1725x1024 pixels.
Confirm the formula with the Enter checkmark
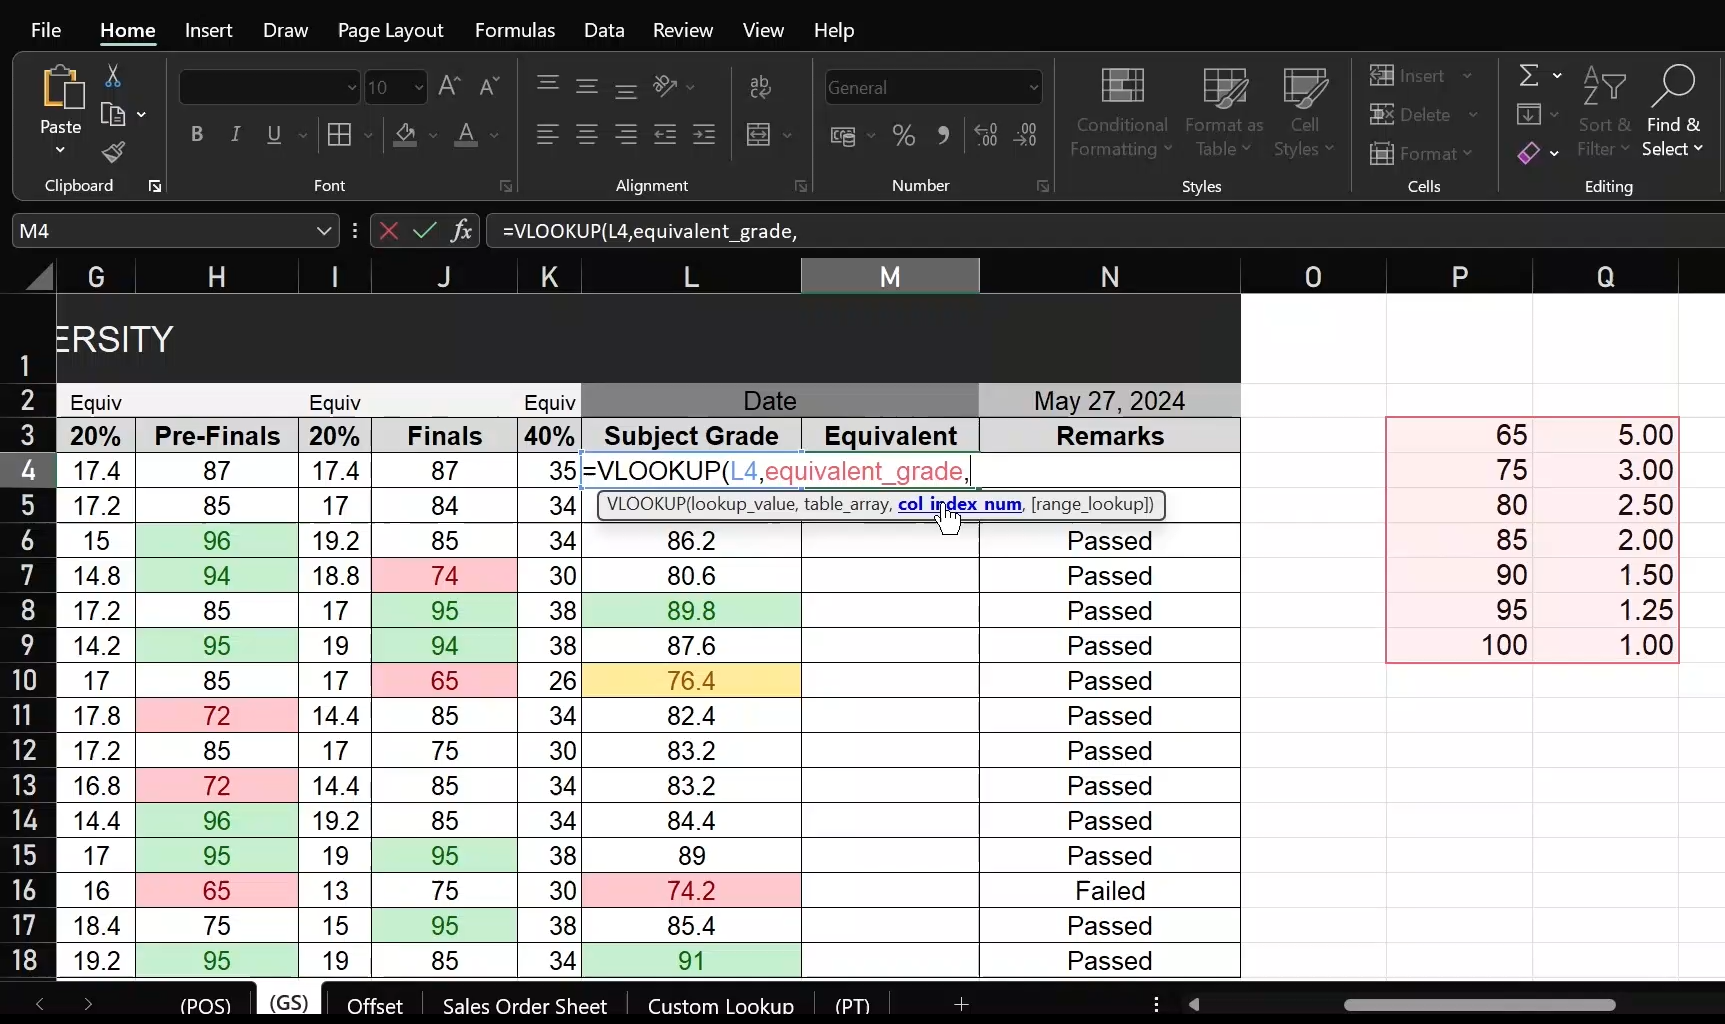coord(425,231)
